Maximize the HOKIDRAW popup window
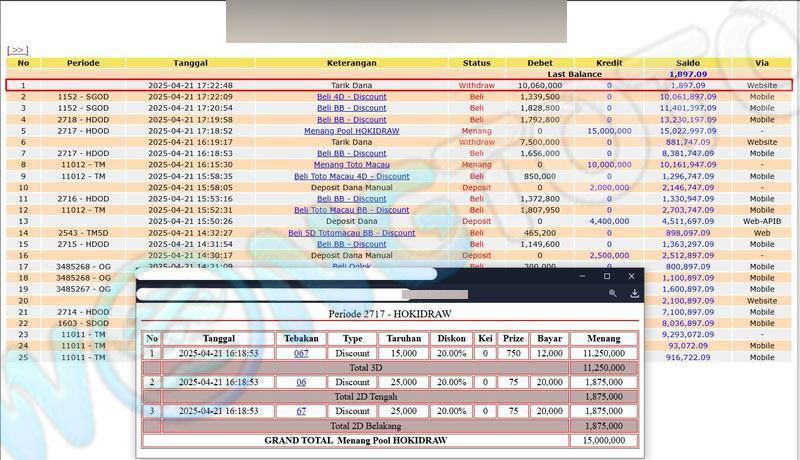The image size is (800, 460). pos(606,276)
